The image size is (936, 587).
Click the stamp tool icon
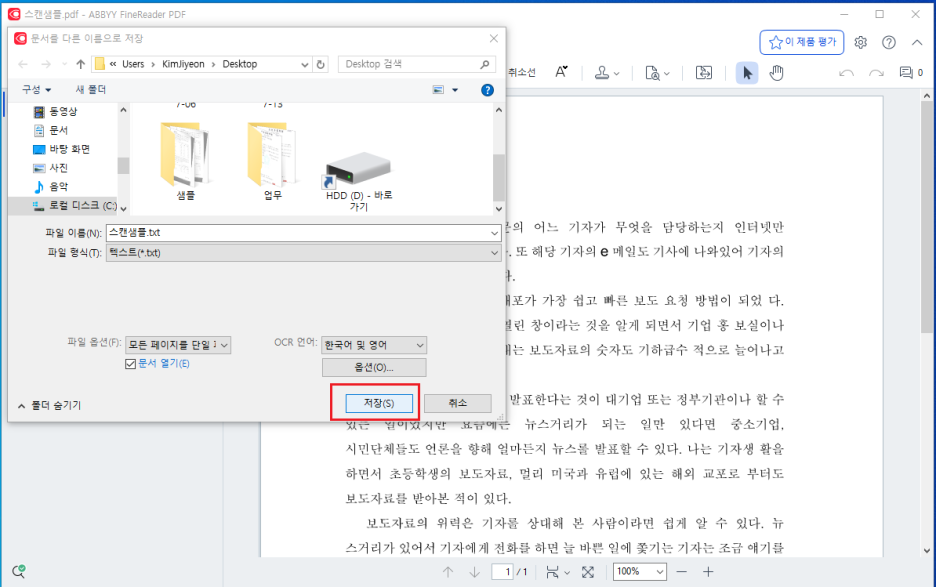pyautogui.click(x=602, y=73)
